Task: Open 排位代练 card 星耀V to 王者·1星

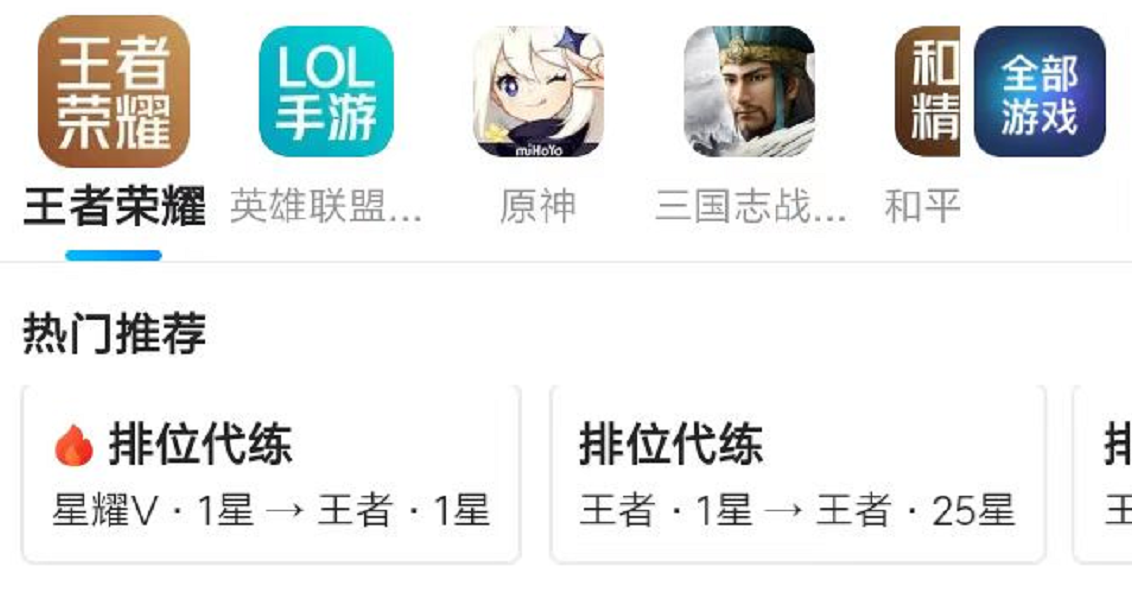Action: pos(271,474)
